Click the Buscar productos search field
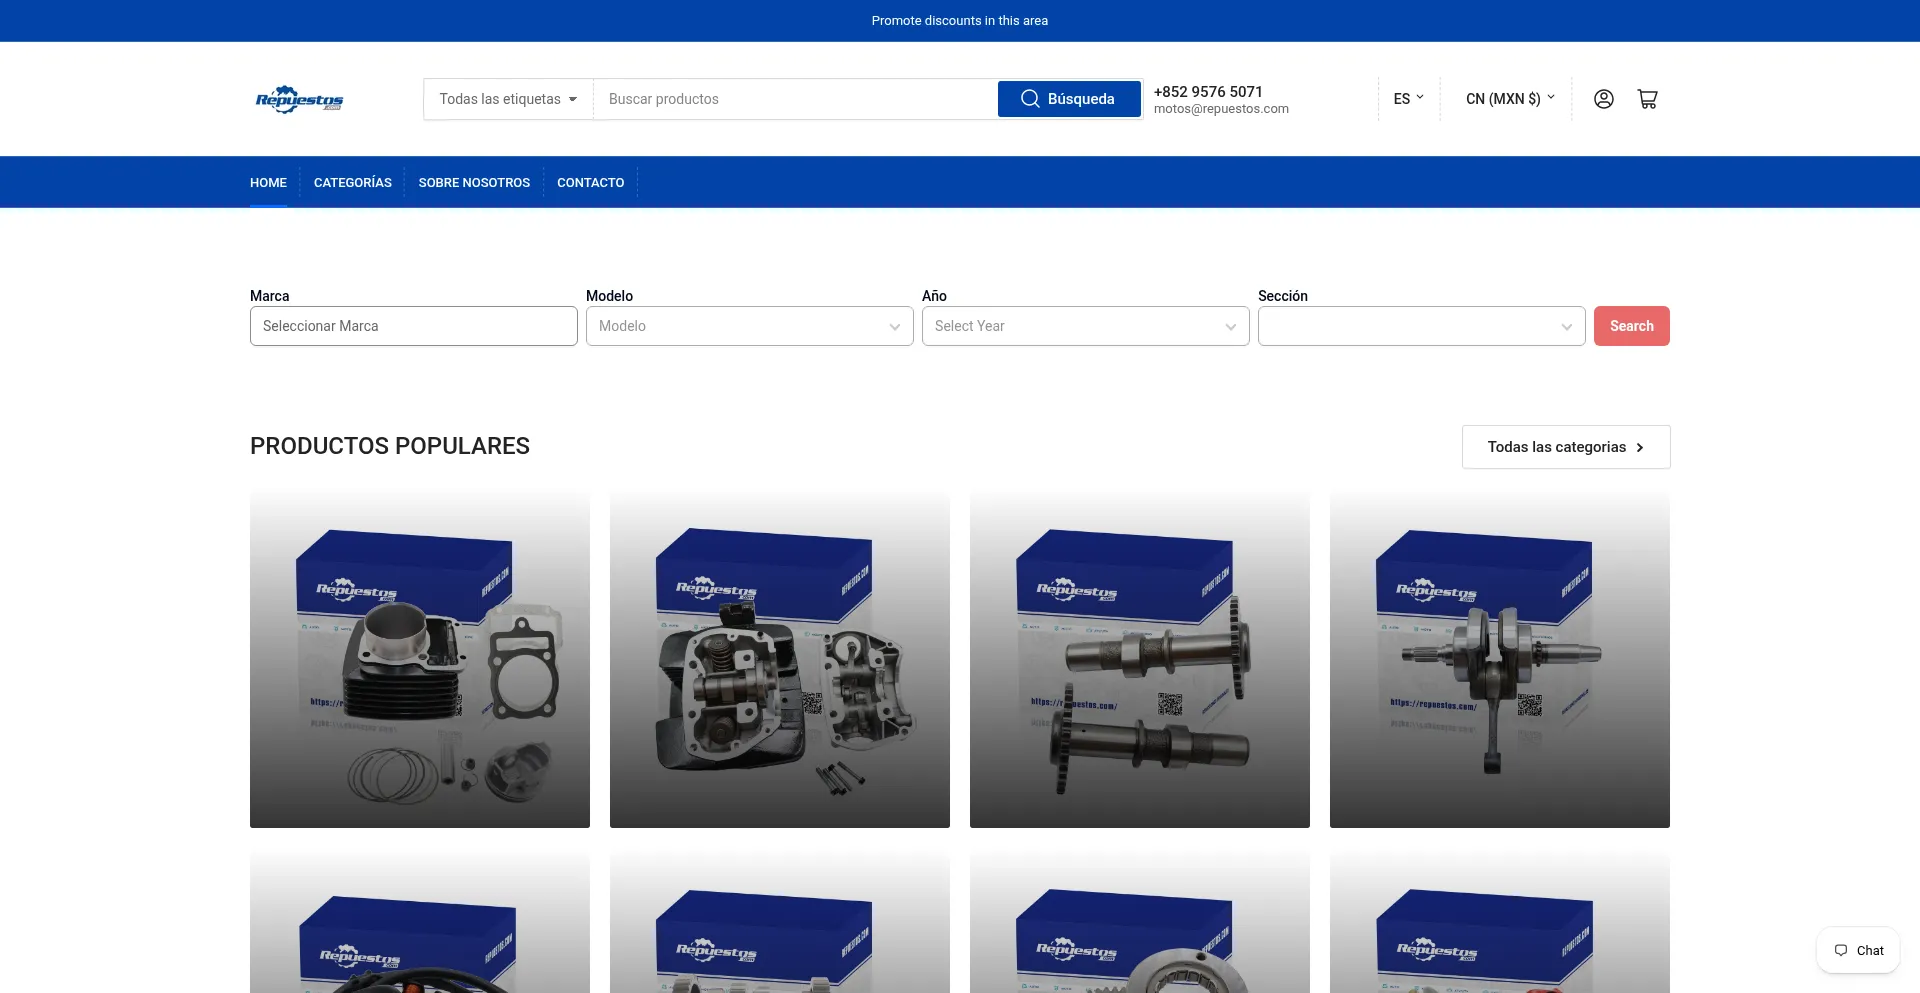 tap(796, 99)
